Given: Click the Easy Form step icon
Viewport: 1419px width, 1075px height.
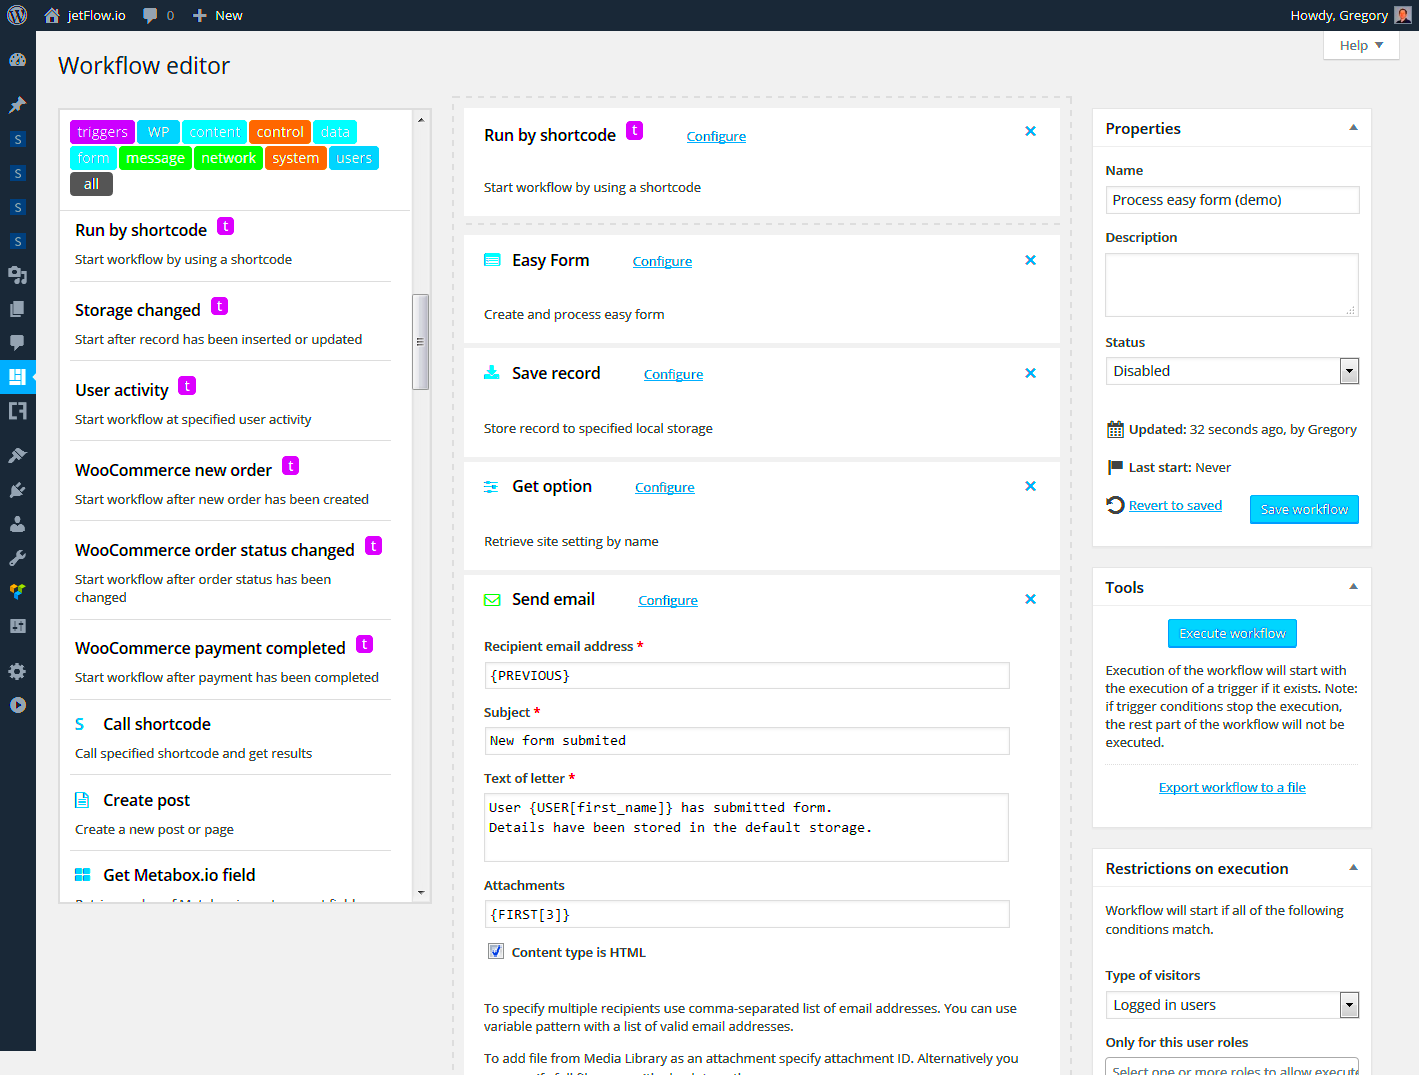Looking at the screenshot, I should [492, 260].
